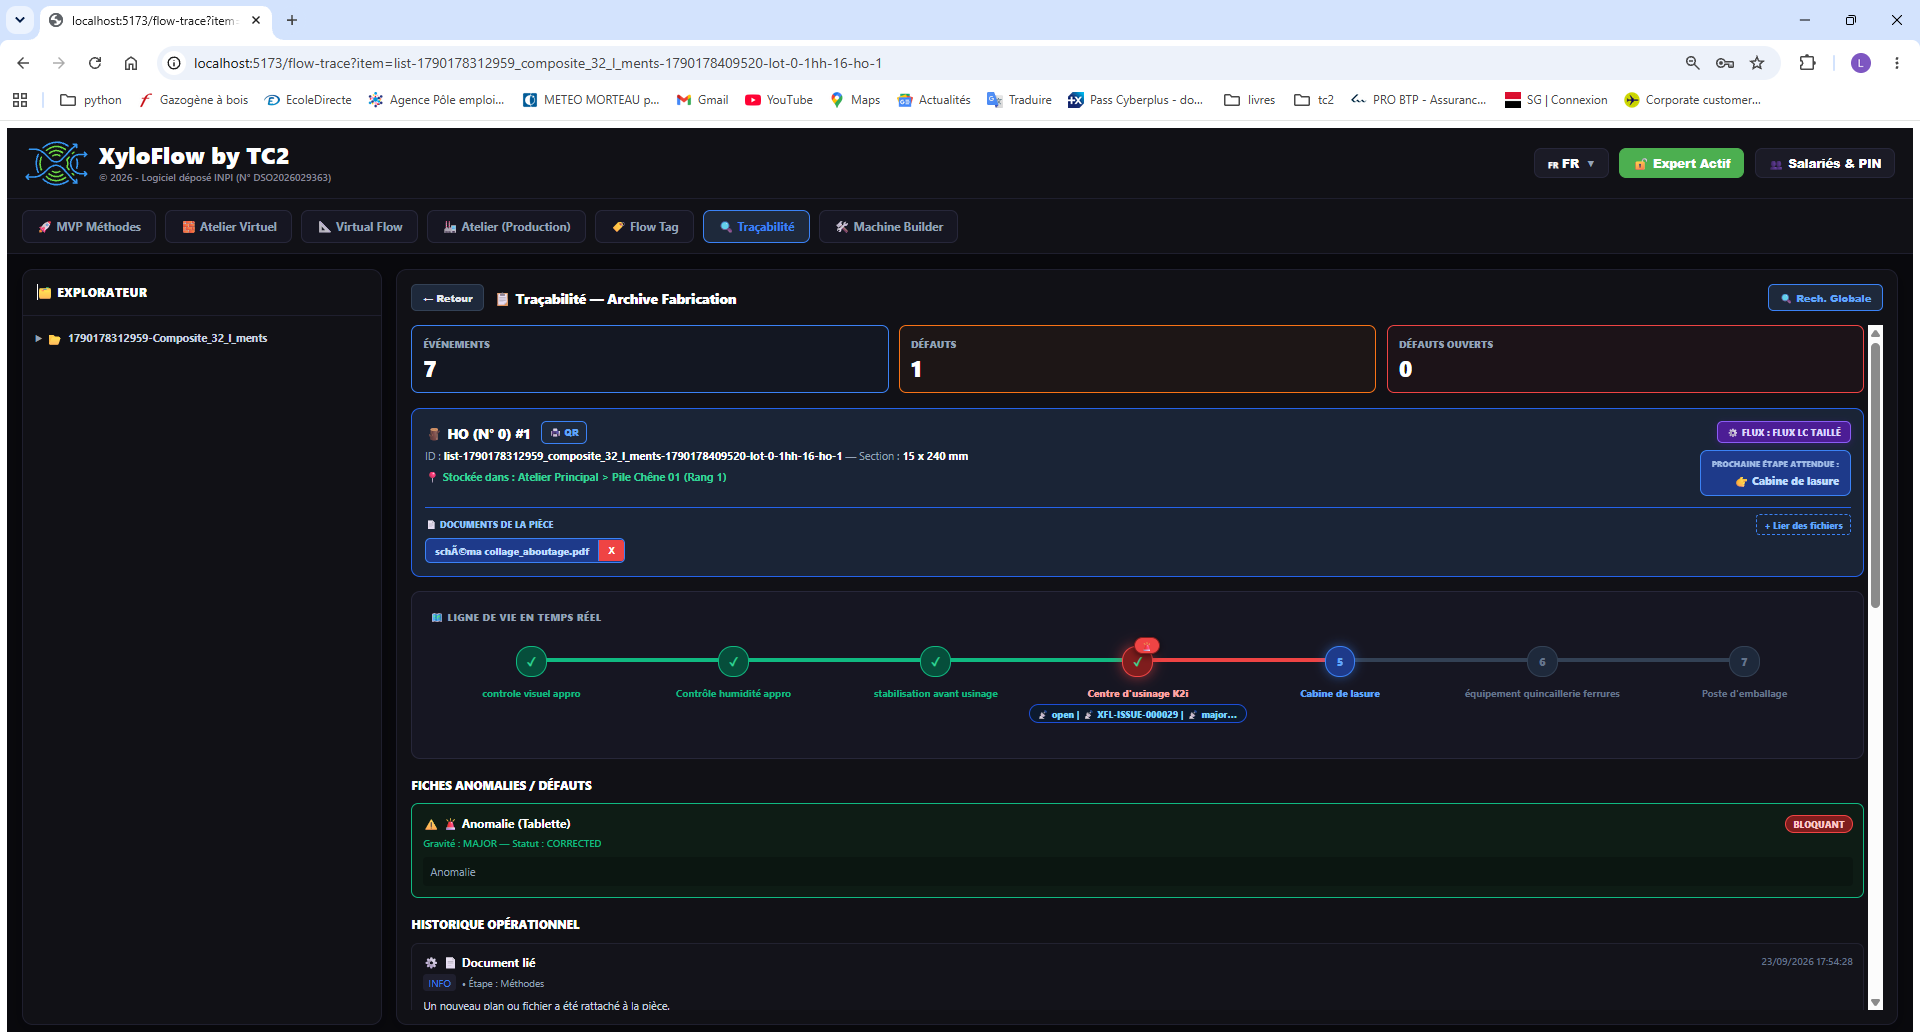The width and height of the screenshot is (1920, 1032).
Task: View site information icon beside URL
Action: [x=174, y=63]
